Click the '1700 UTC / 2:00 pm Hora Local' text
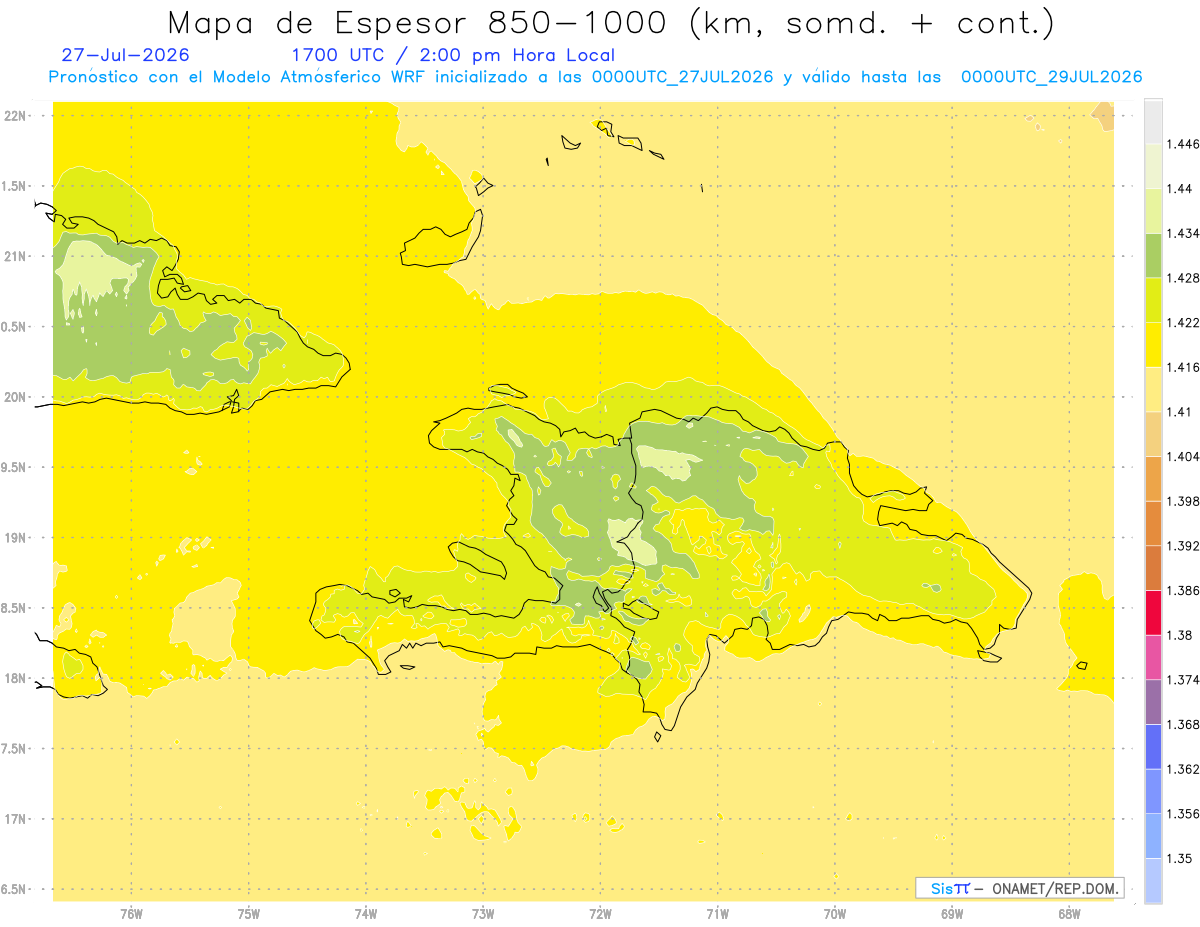Screen dimensions: 1200x927 point(453,56)
